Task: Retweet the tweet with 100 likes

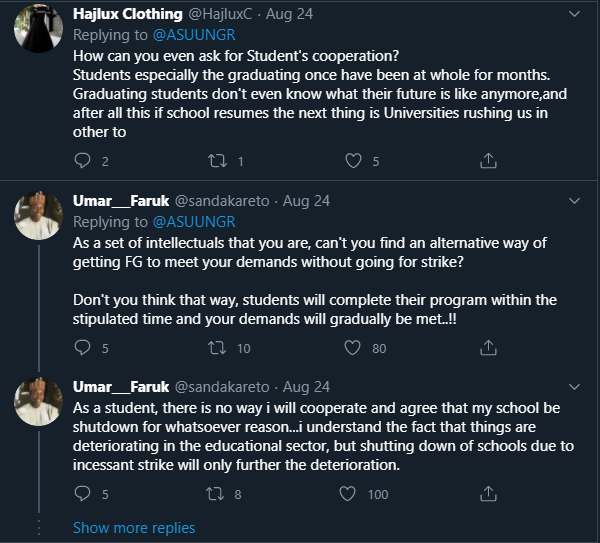Action: [215, 493]
